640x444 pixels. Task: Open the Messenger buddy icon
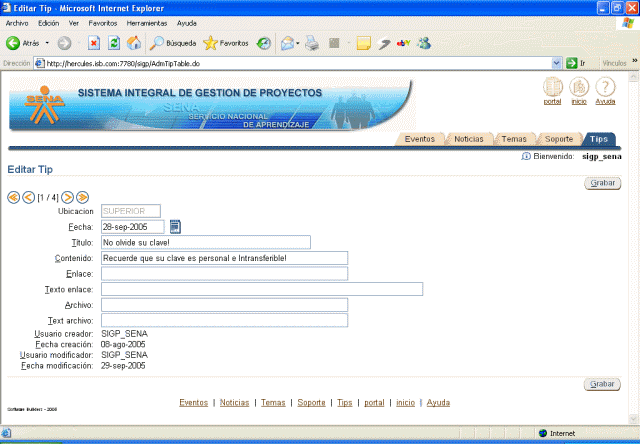pos(424,43)
